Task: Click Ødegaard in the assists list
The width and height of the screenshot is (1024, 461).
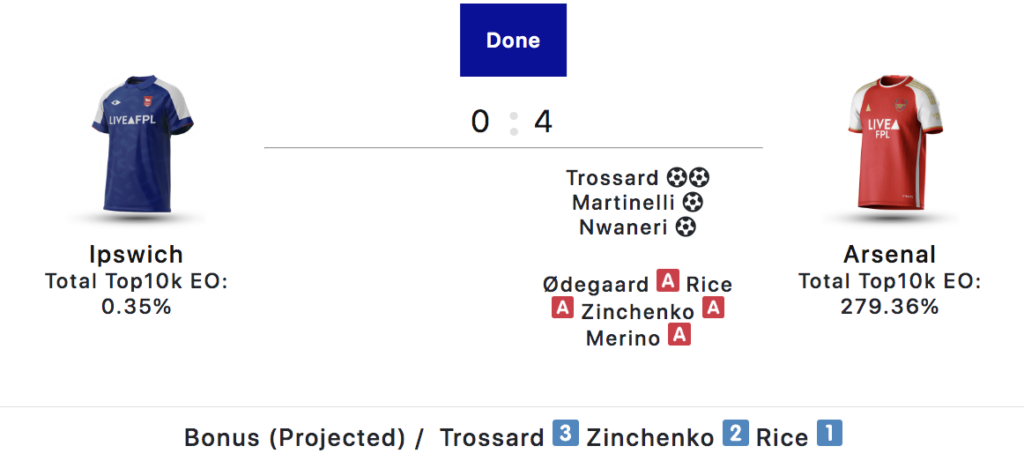Action: coord(595,284)
